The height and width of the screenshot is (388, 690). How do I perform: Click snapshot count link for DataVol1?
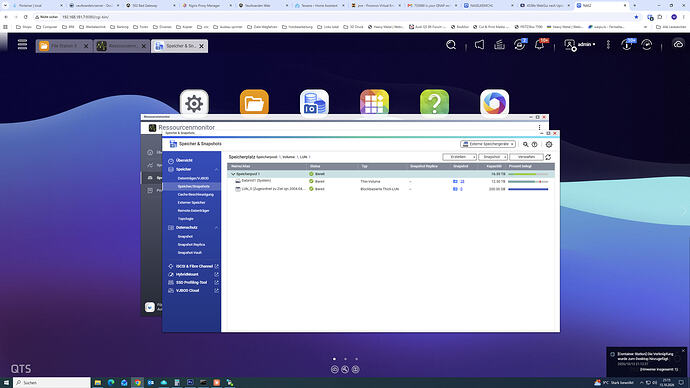tap(462, 181)
